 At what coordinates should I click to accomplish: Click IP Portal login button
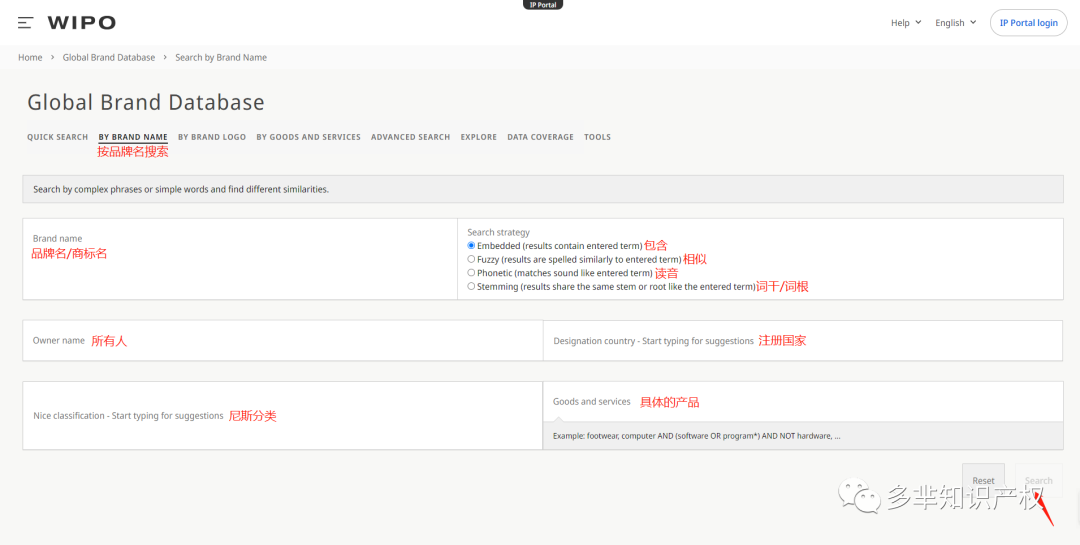[x=1028, y=23]
